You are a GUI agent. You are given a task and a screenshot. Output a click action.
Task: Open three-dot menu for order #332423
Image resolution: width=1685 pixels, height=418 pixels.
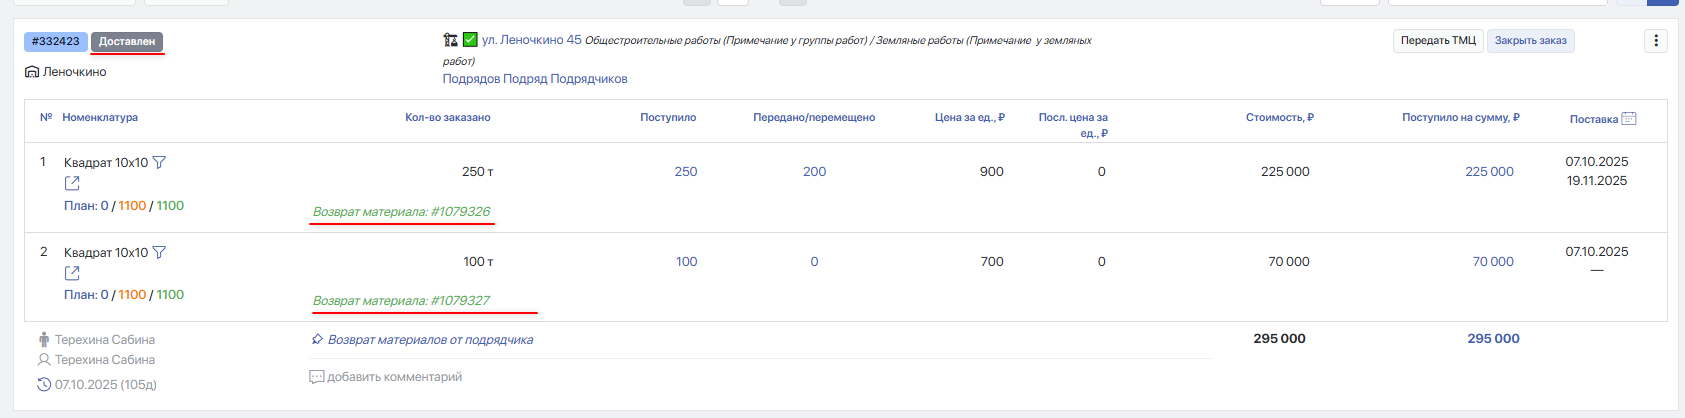click(1655, 41)
